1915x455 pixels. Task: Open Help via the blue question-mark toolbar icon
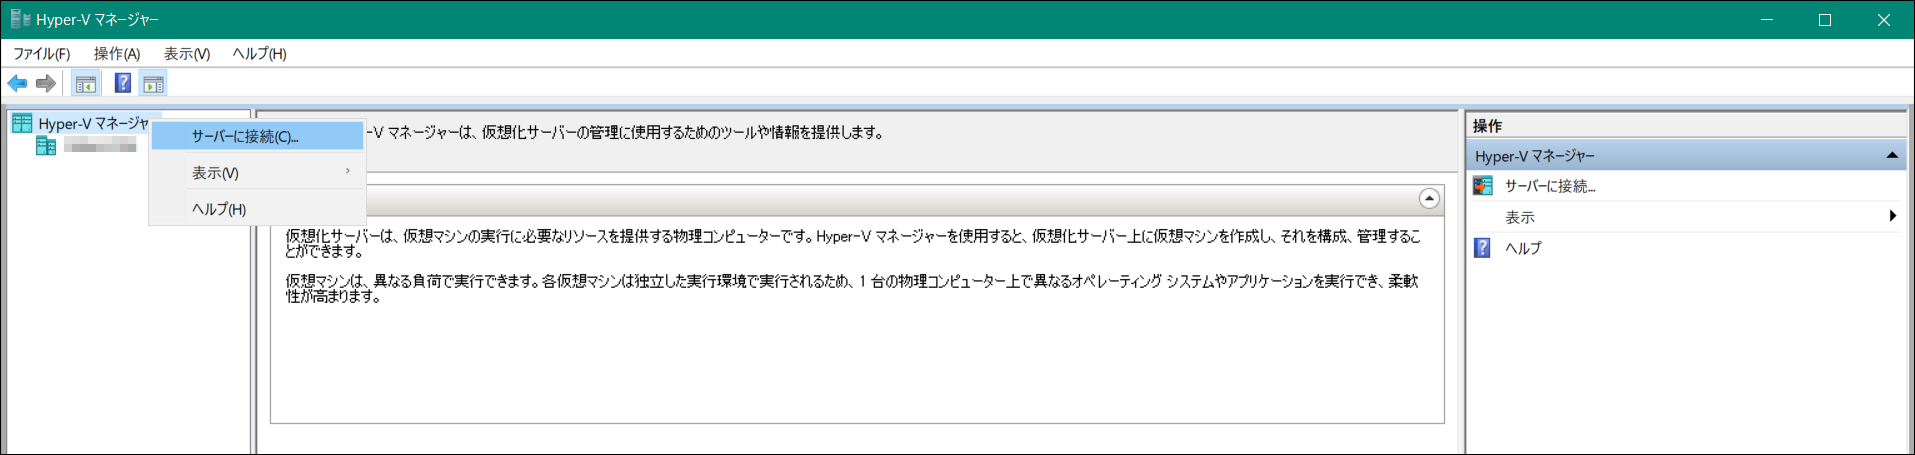[x=123, y=84]
